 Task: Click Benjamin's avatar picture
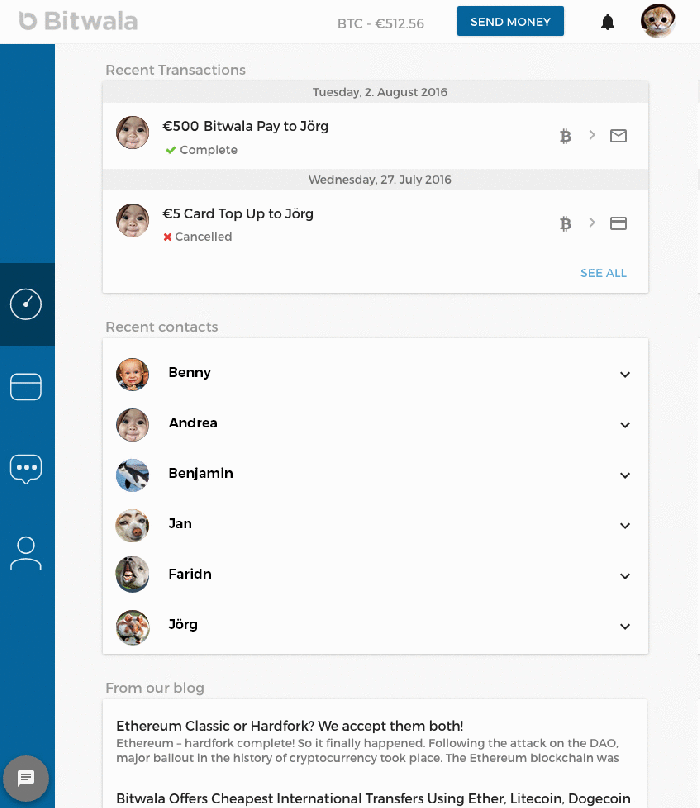[x=132, y=475]
